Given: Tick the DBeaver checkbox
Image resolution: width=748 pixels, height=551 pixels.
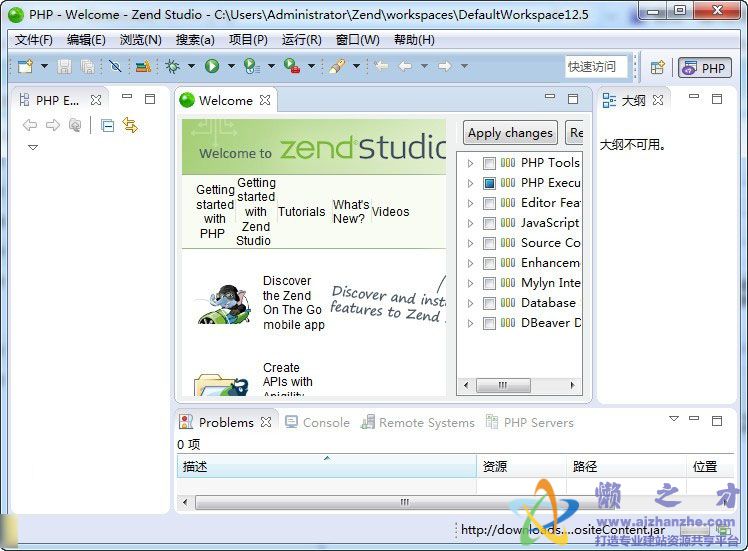Looking at the screenshot, I should (489, 324).
